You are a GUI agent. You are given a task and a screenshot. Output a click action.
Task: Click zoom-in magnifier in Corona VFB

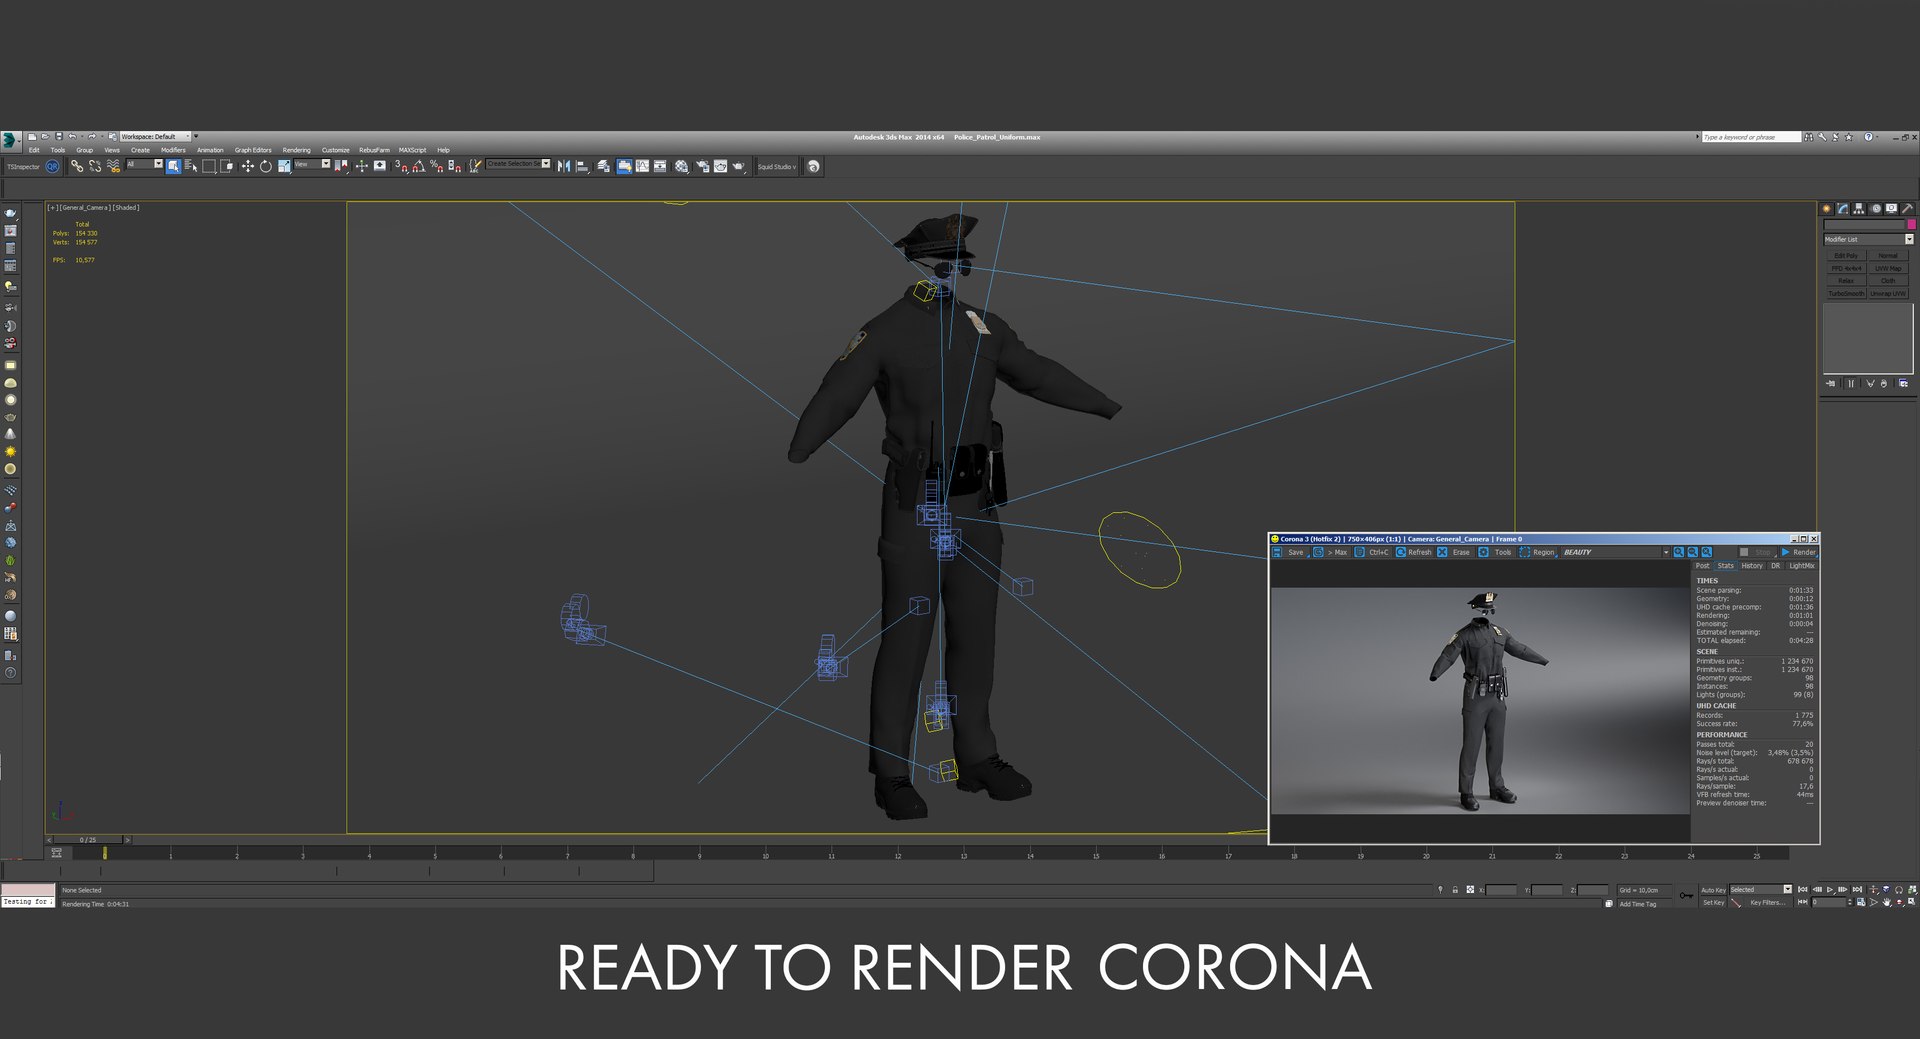point(1679,552)
